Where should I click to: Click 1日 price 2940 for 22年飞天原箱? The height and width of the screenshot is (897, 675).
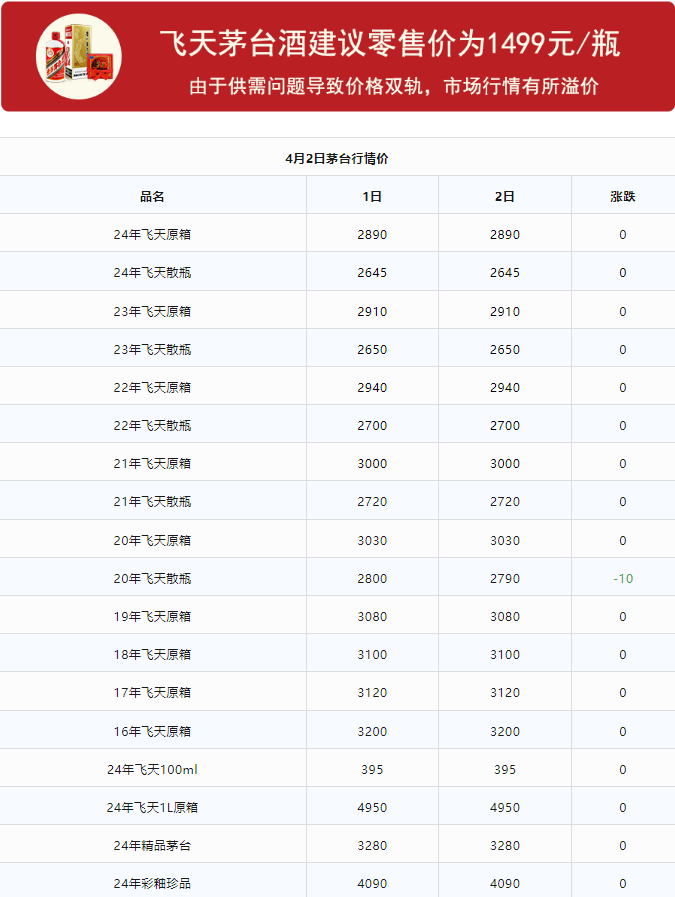coord(372,387)
